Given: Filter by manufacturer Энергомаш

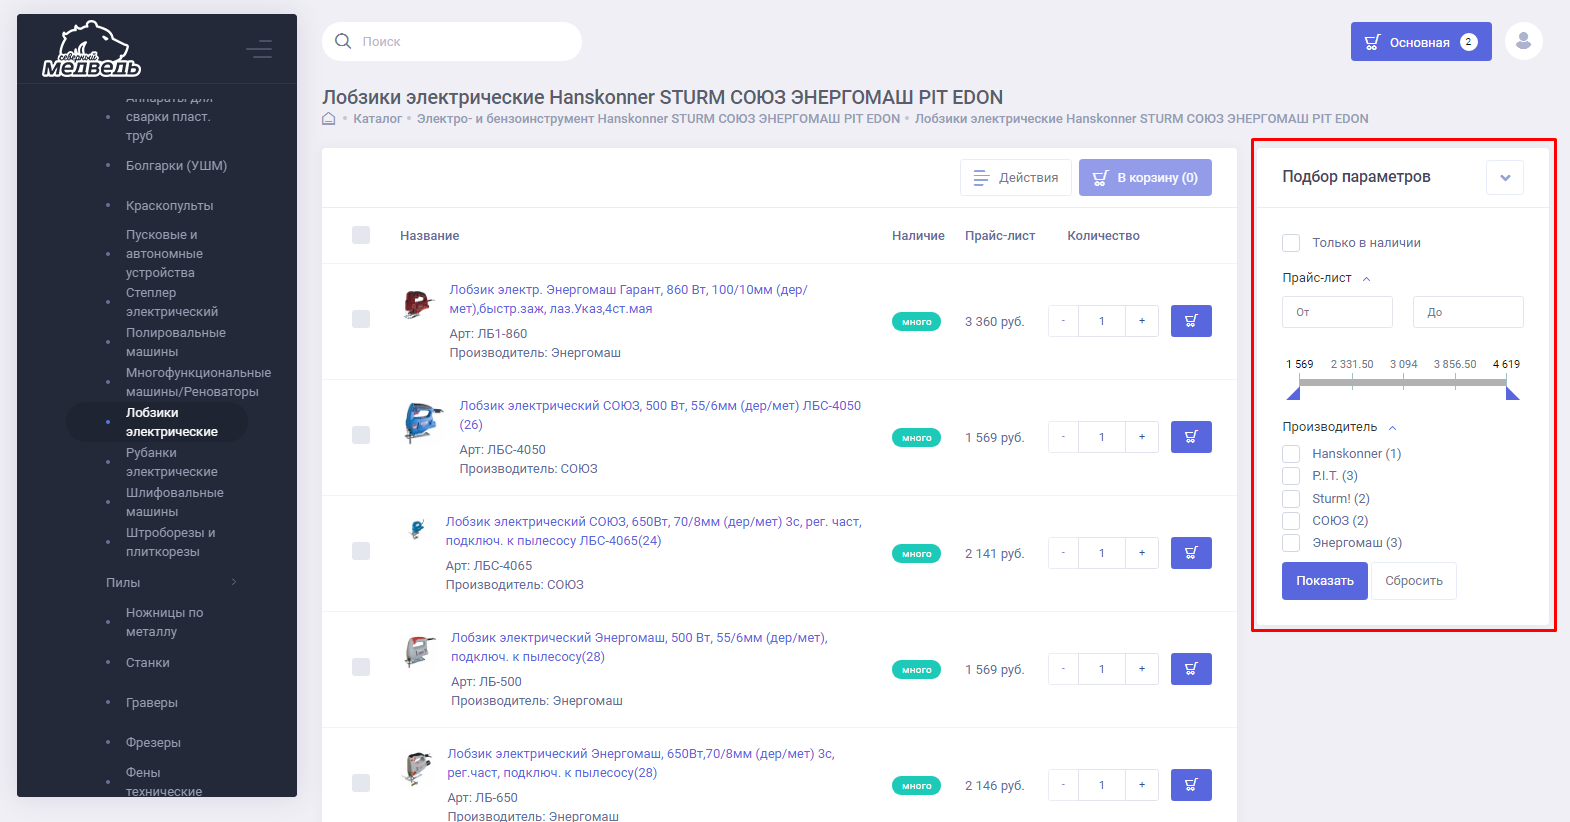Looking at the screenshot, I should click(x=1291, y=543).
